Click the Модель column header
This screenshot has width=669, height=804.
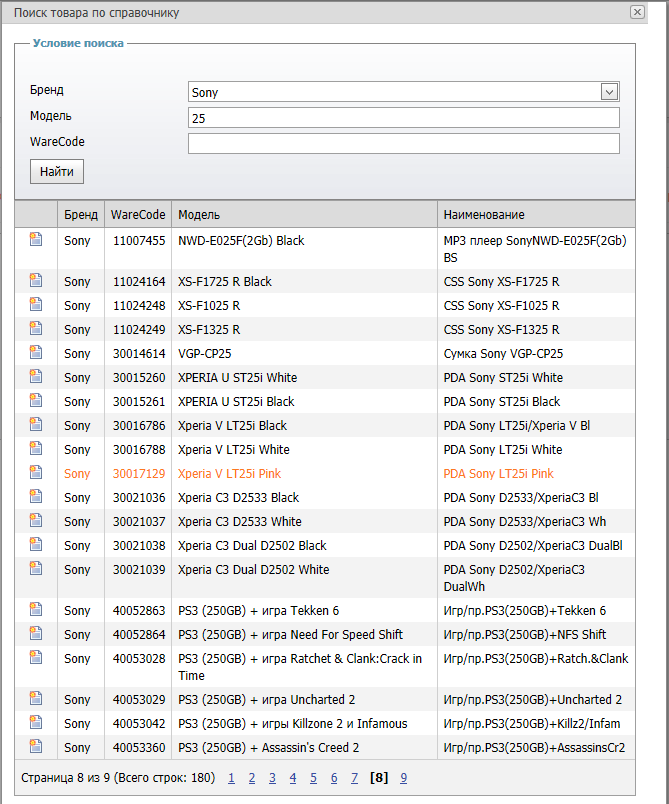point(305,214)
